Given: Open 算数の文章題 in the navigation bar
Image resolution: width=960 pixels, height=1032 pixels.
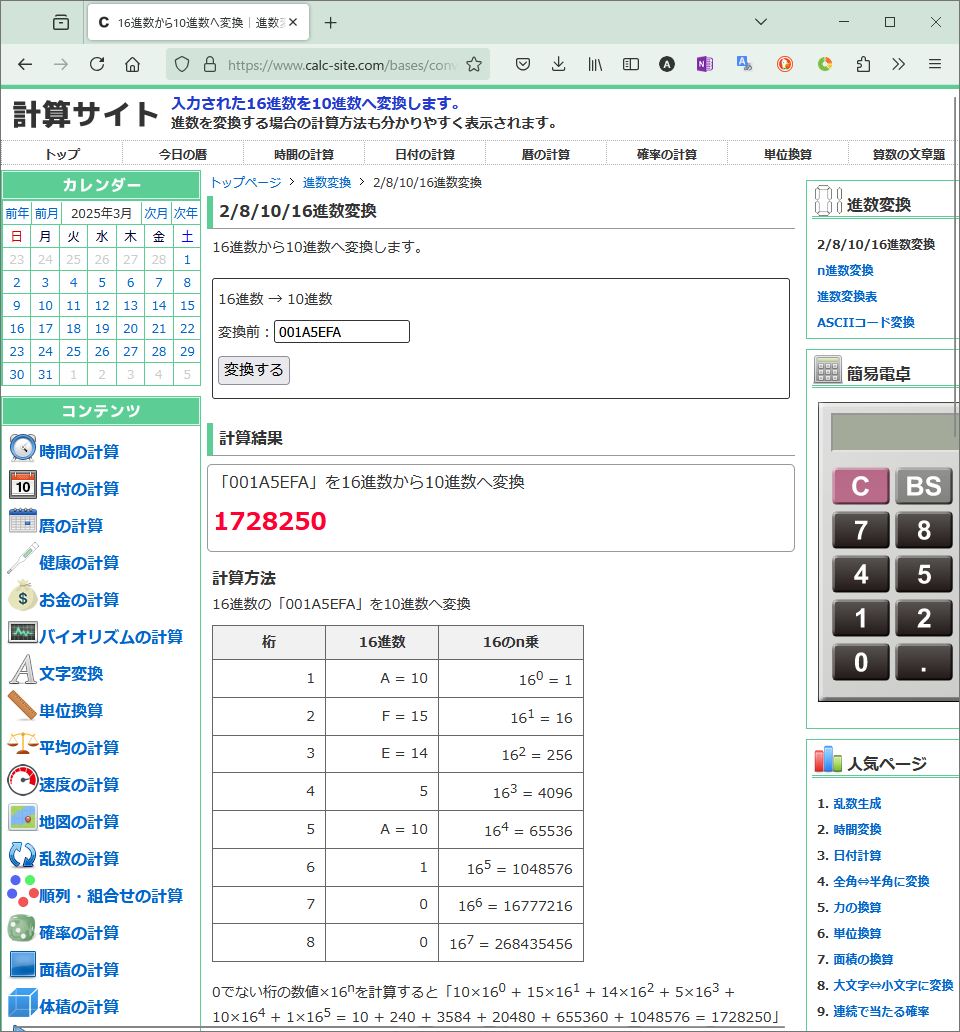Looking at the screenshot, I should [x=908, y=154].
